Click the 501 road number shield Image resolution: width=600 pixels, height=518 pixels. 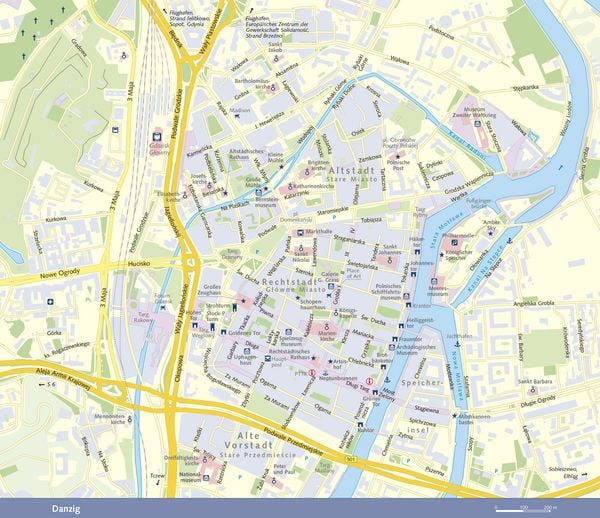coord(349,459)
